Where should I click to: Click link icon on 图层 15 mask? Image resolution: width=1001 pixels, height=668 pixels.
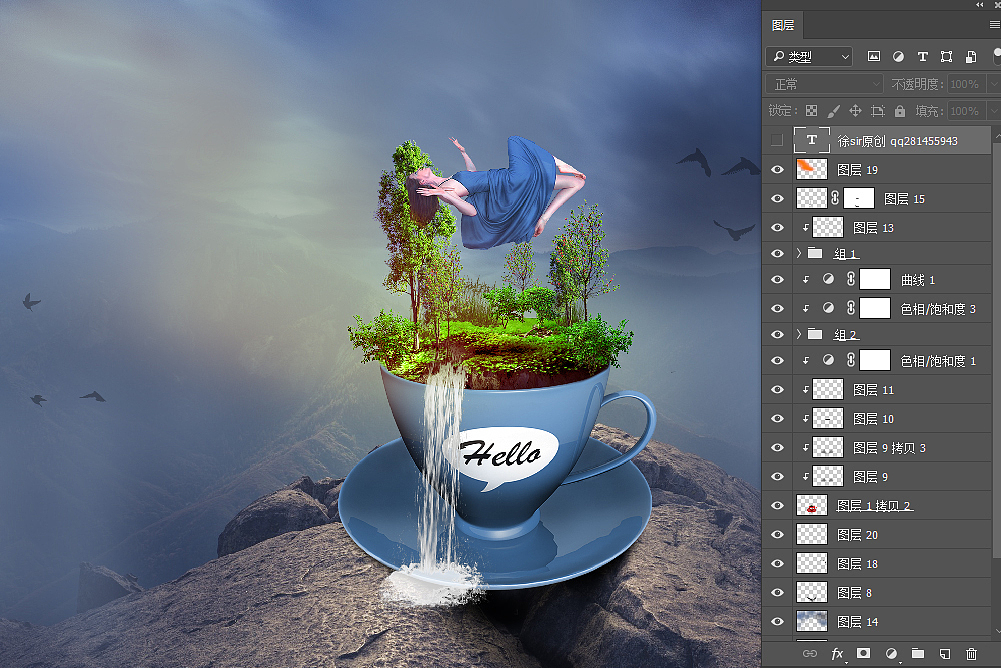834,199
